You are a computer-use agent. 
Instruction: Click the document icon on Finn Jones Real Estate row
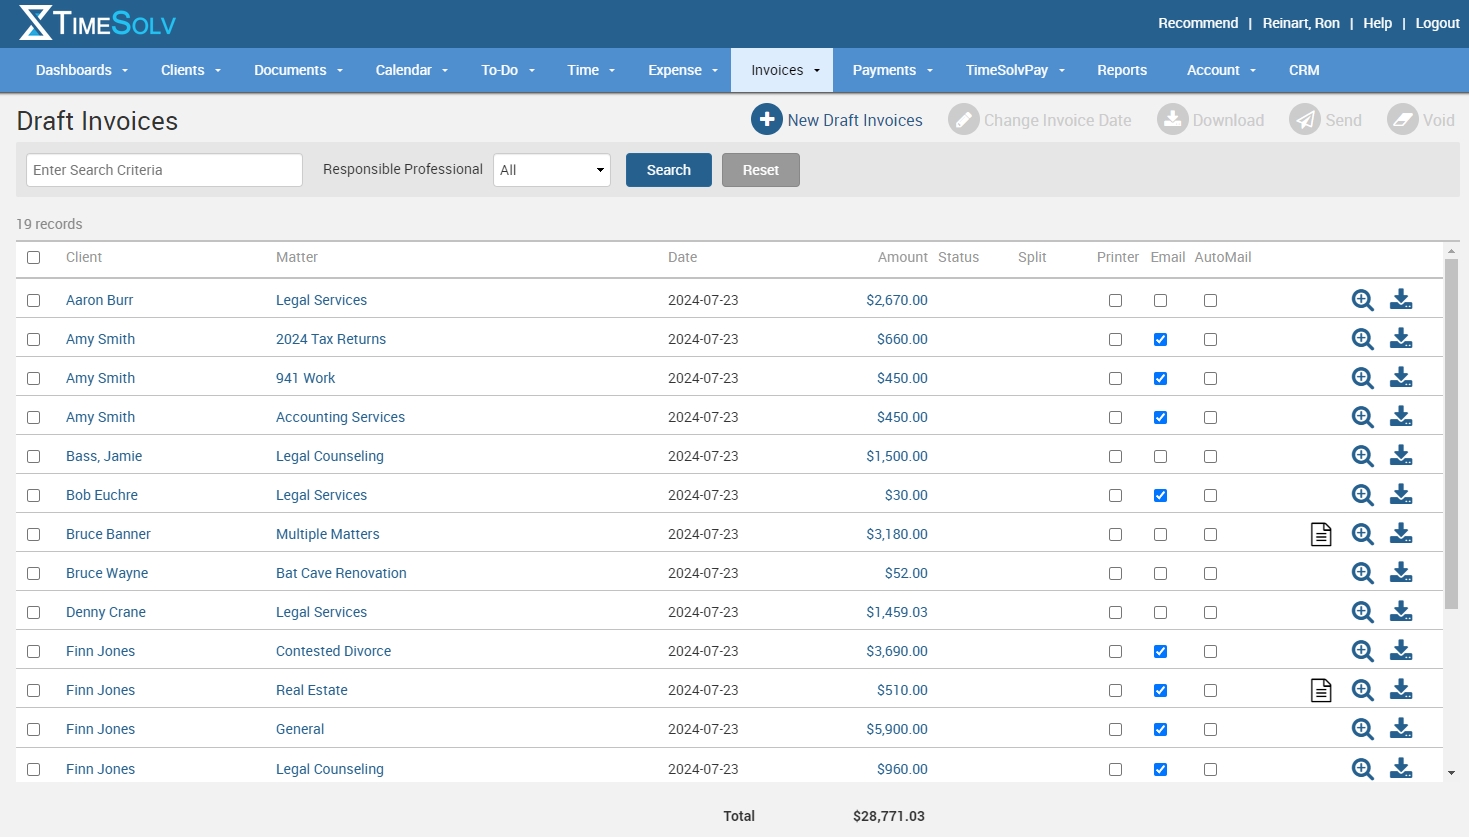click(x=1321, y=689)
